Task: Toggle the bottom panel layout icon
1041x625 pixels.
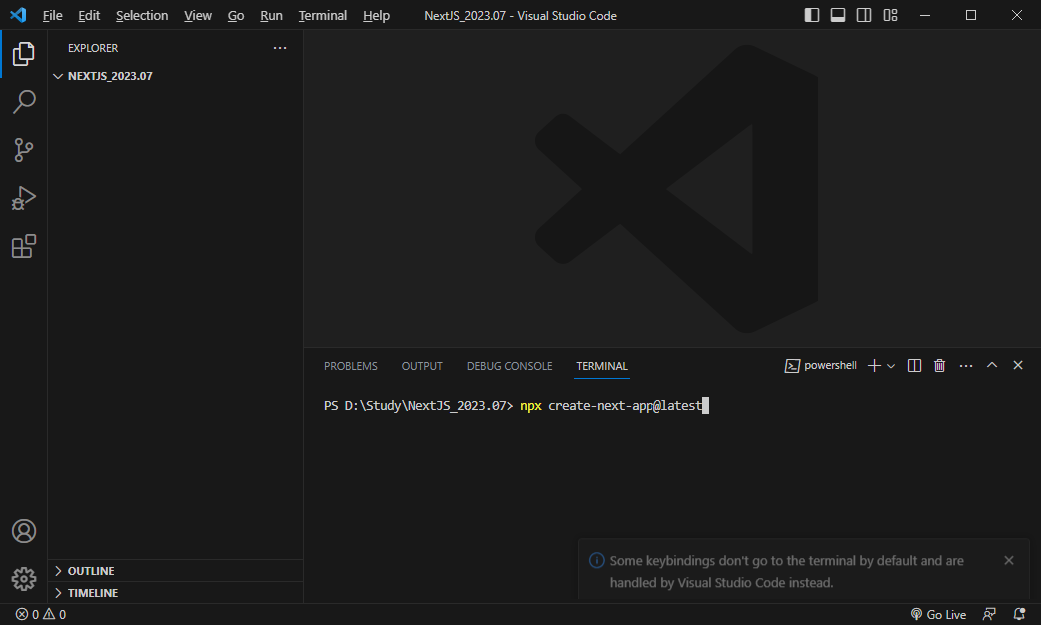Action: pos(838,15)
